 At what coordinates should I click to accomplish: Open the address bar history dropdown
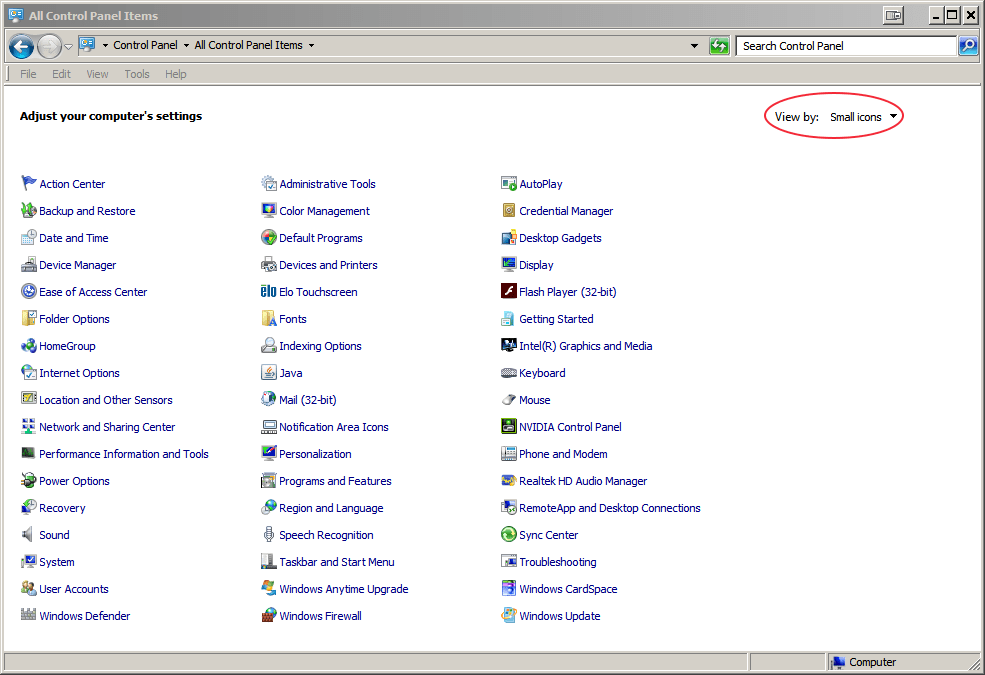[x=694, y=45]
